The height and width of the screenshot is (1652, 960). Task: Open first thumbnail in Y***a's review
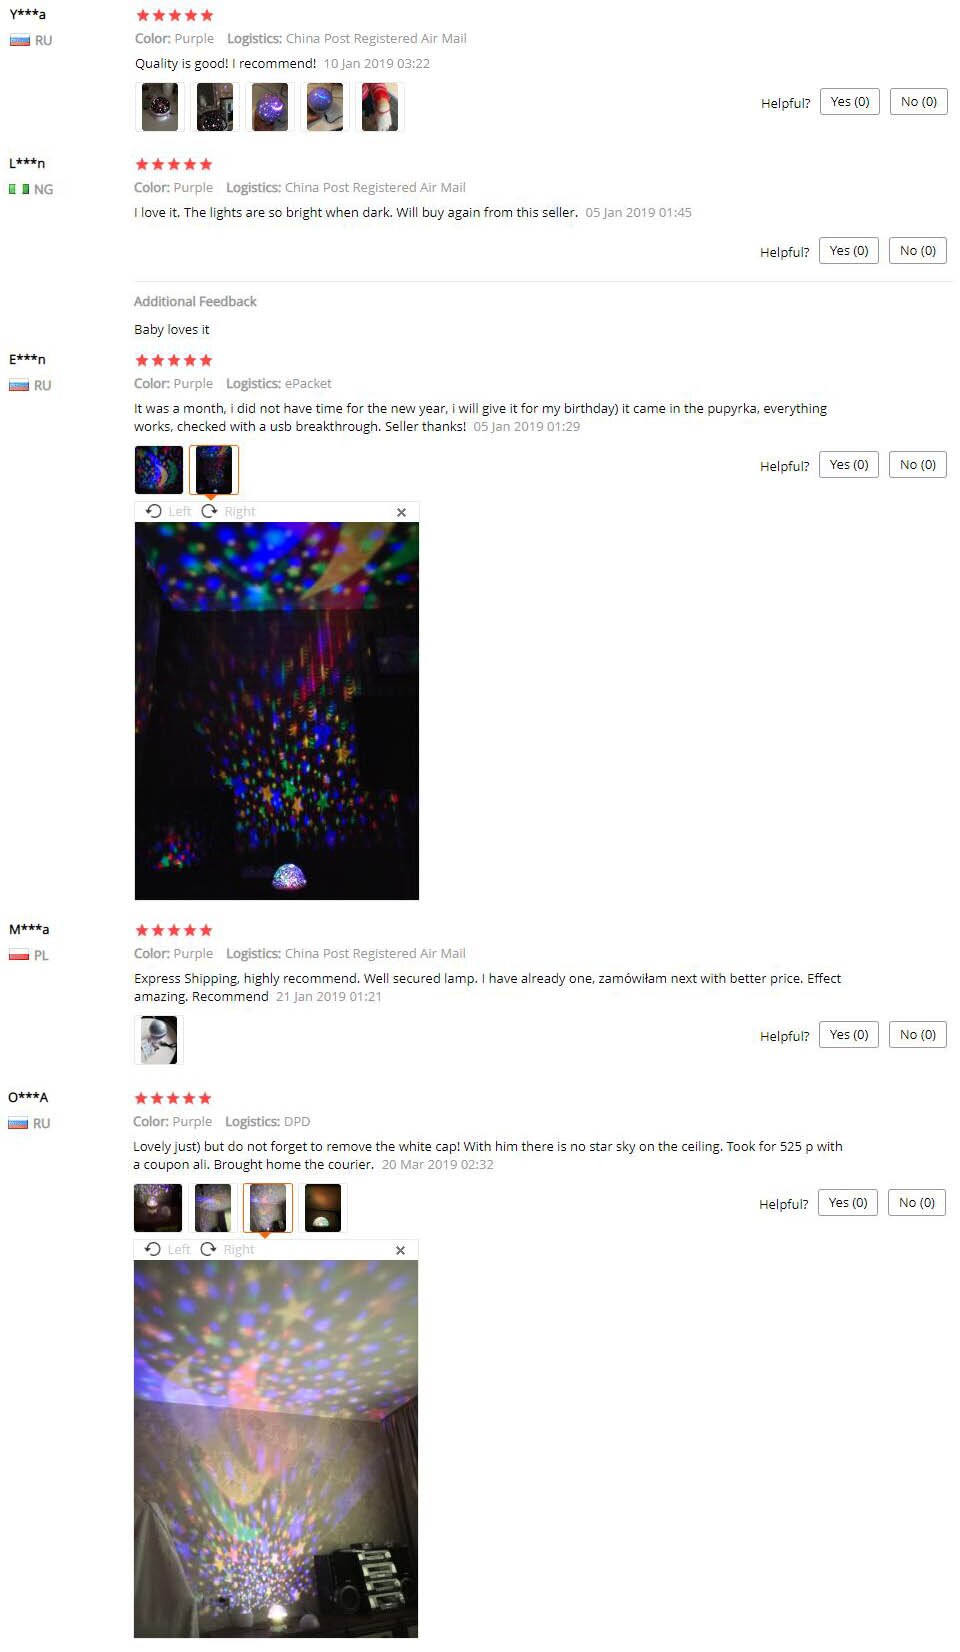(160, 107)
